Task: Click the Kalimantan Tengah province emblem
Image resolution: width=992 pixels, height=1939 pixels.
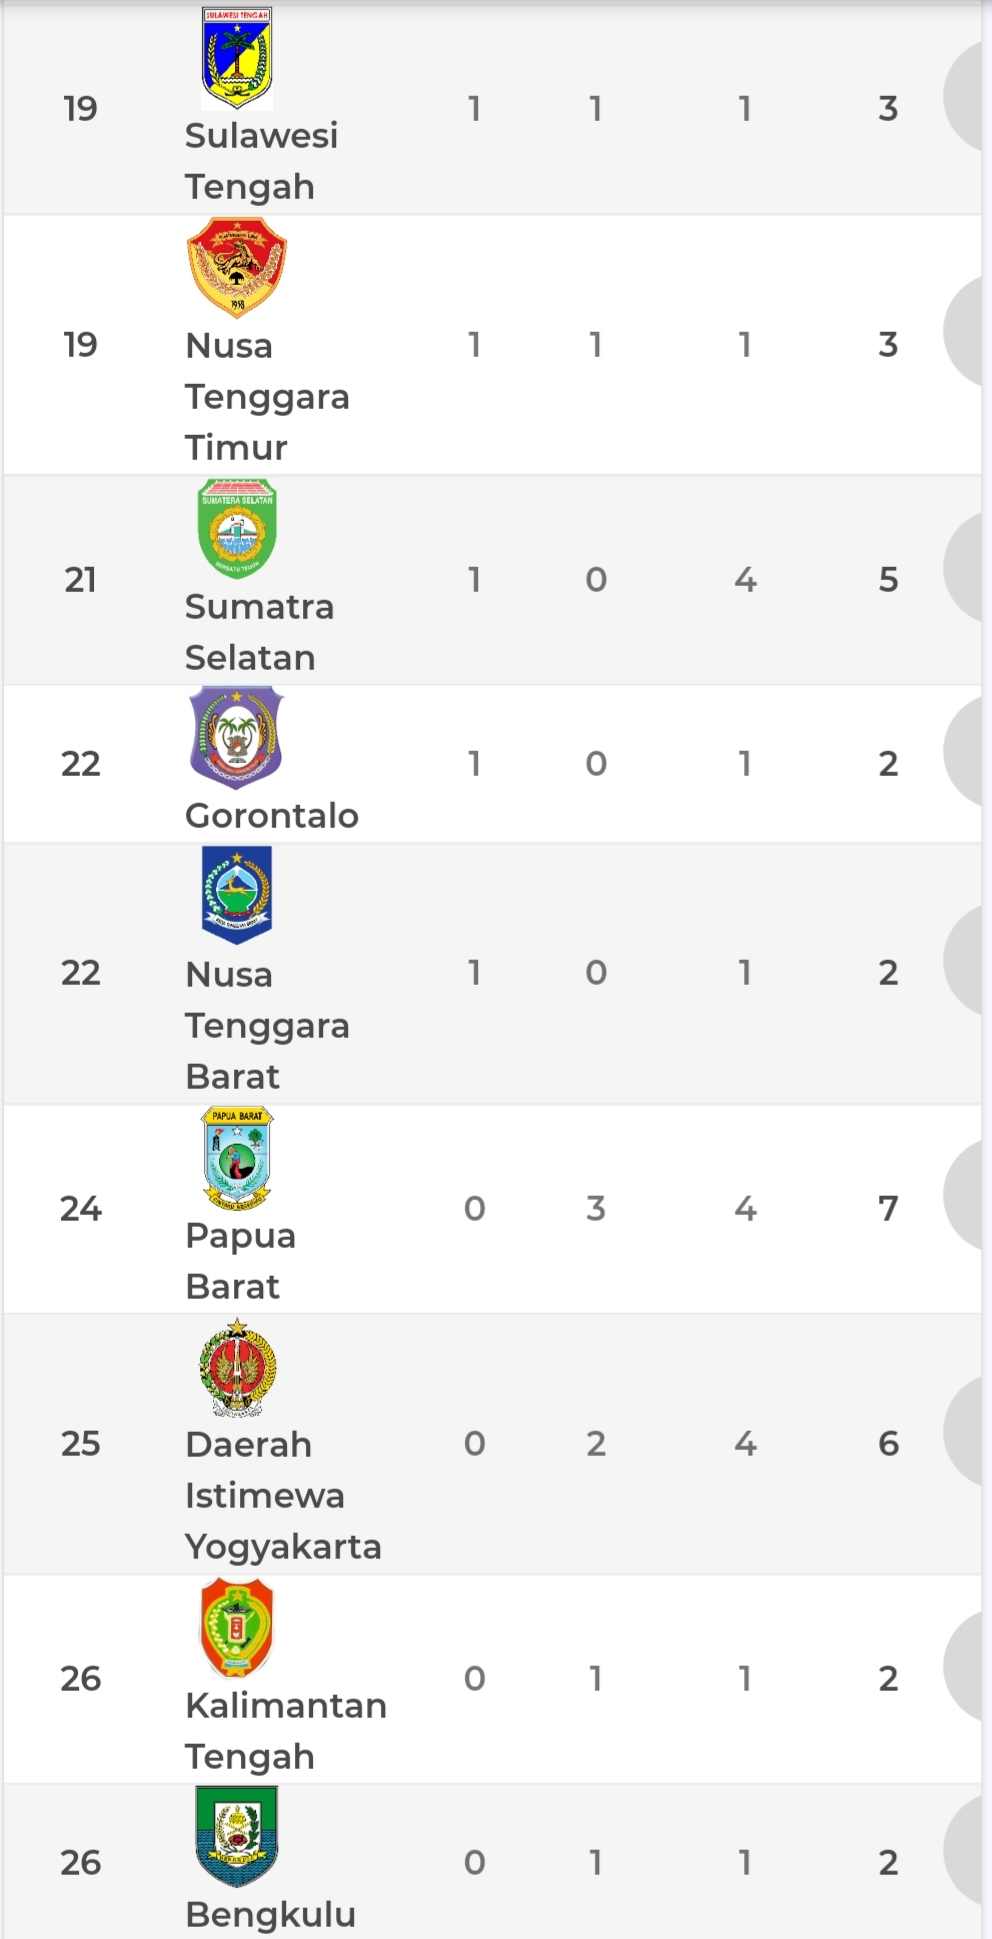Action: (237, 1628)
